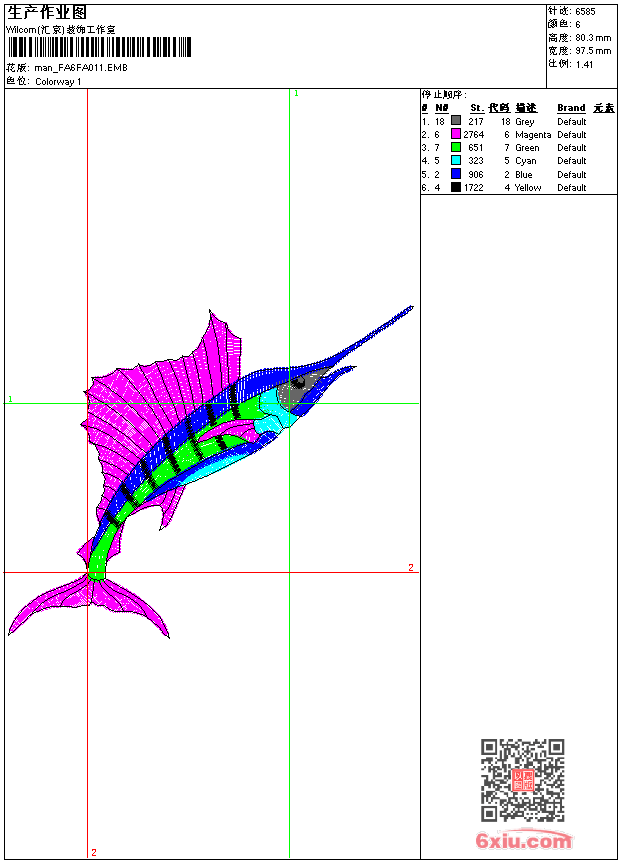Click the 生产作业图 title heading
620x860 pixels.
click(47, 12)
